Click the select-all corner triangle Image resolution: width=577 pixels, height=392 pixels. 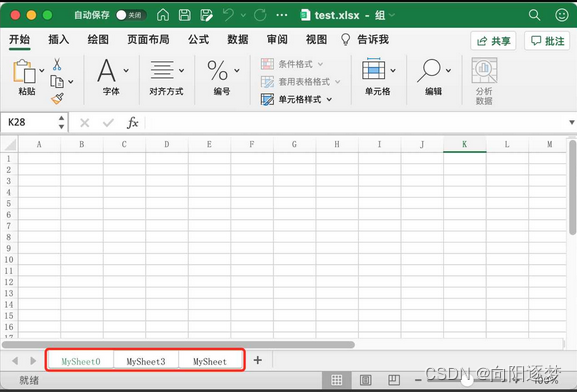[10, 144]
